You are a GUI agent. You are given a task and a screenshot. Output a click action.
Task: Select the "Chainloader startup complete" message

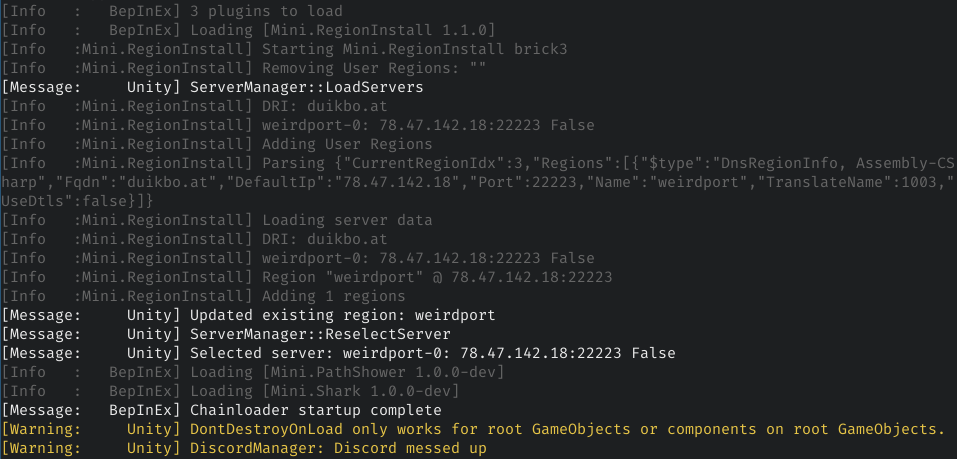pos(315,410)
